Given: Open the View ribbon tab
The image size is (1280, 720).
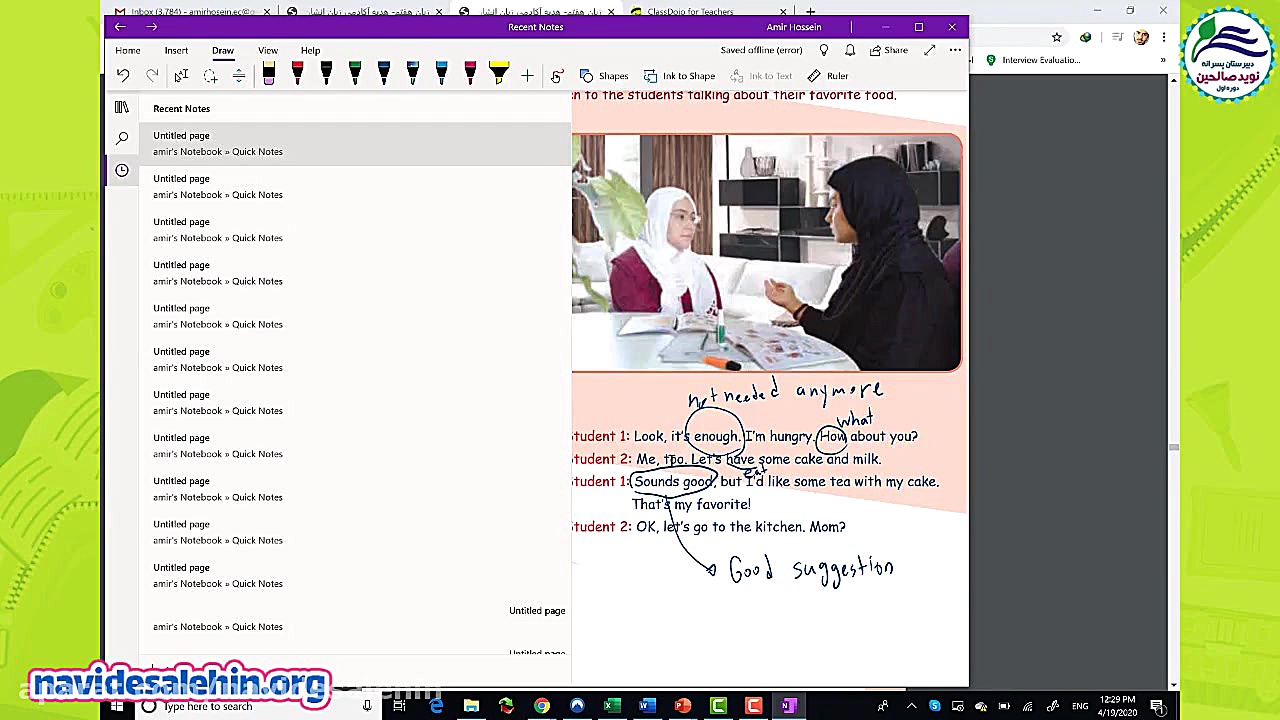Looking at the screenshot, I should [268, 50].
